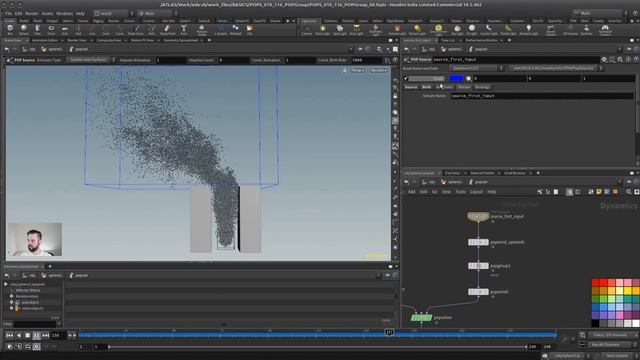Jump to last frame in playbar
Image resolution: width=640 pixels, height=360 pixels.
coord(45,335)
